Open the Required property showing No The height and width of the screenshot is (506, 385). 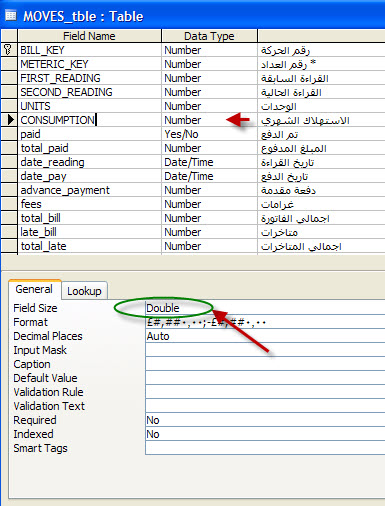click(x=265, y=420)
